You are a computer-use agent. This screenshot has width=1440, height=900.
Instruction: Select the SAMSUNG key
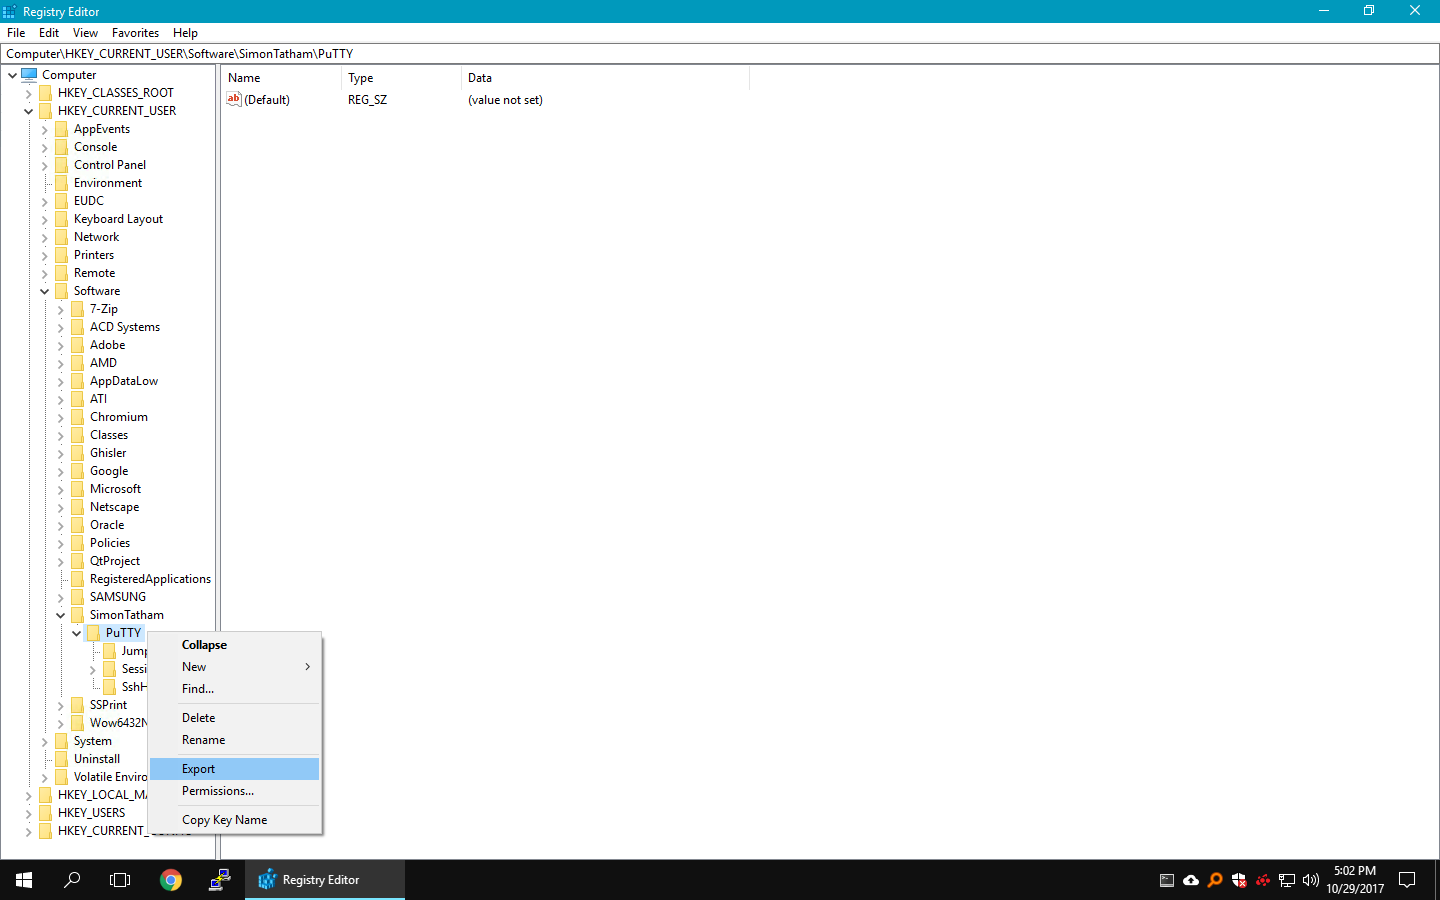(117, 597)
